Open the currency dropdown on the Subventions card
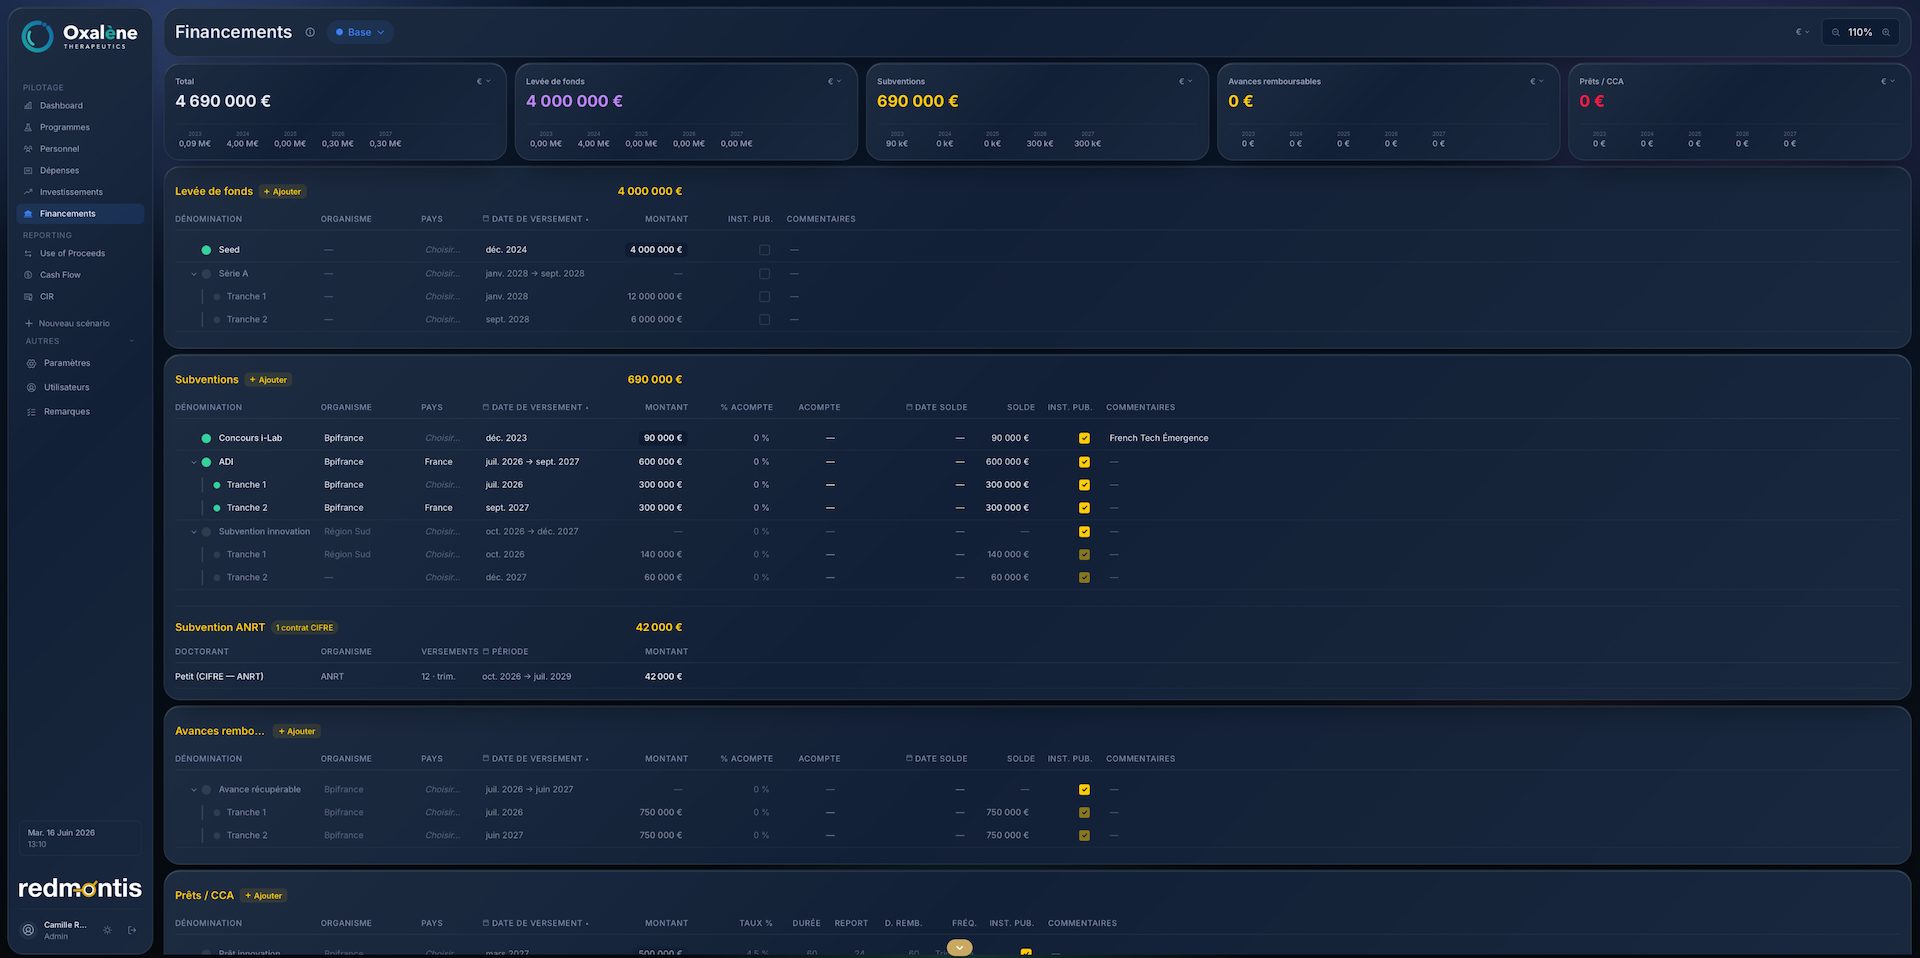 coord(1185,81)
